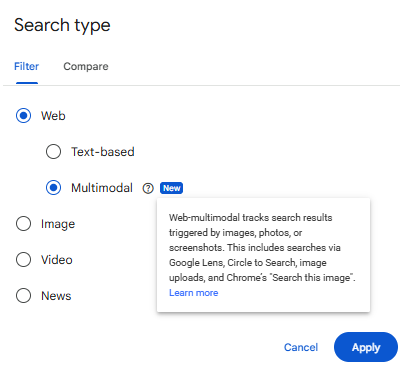
Task: Apply the selected search type
Action: tap(366, 347)
